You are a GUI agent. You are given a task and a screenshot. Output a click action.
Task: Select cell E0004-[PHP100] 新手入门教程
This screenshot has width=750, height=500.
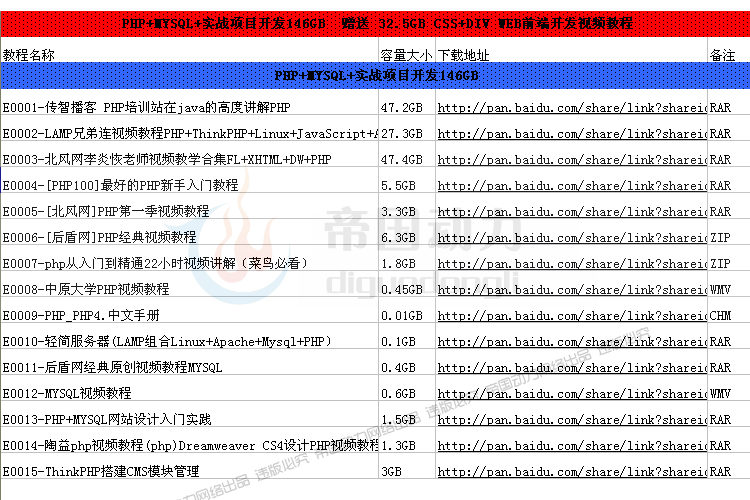(x=189, y=180)
